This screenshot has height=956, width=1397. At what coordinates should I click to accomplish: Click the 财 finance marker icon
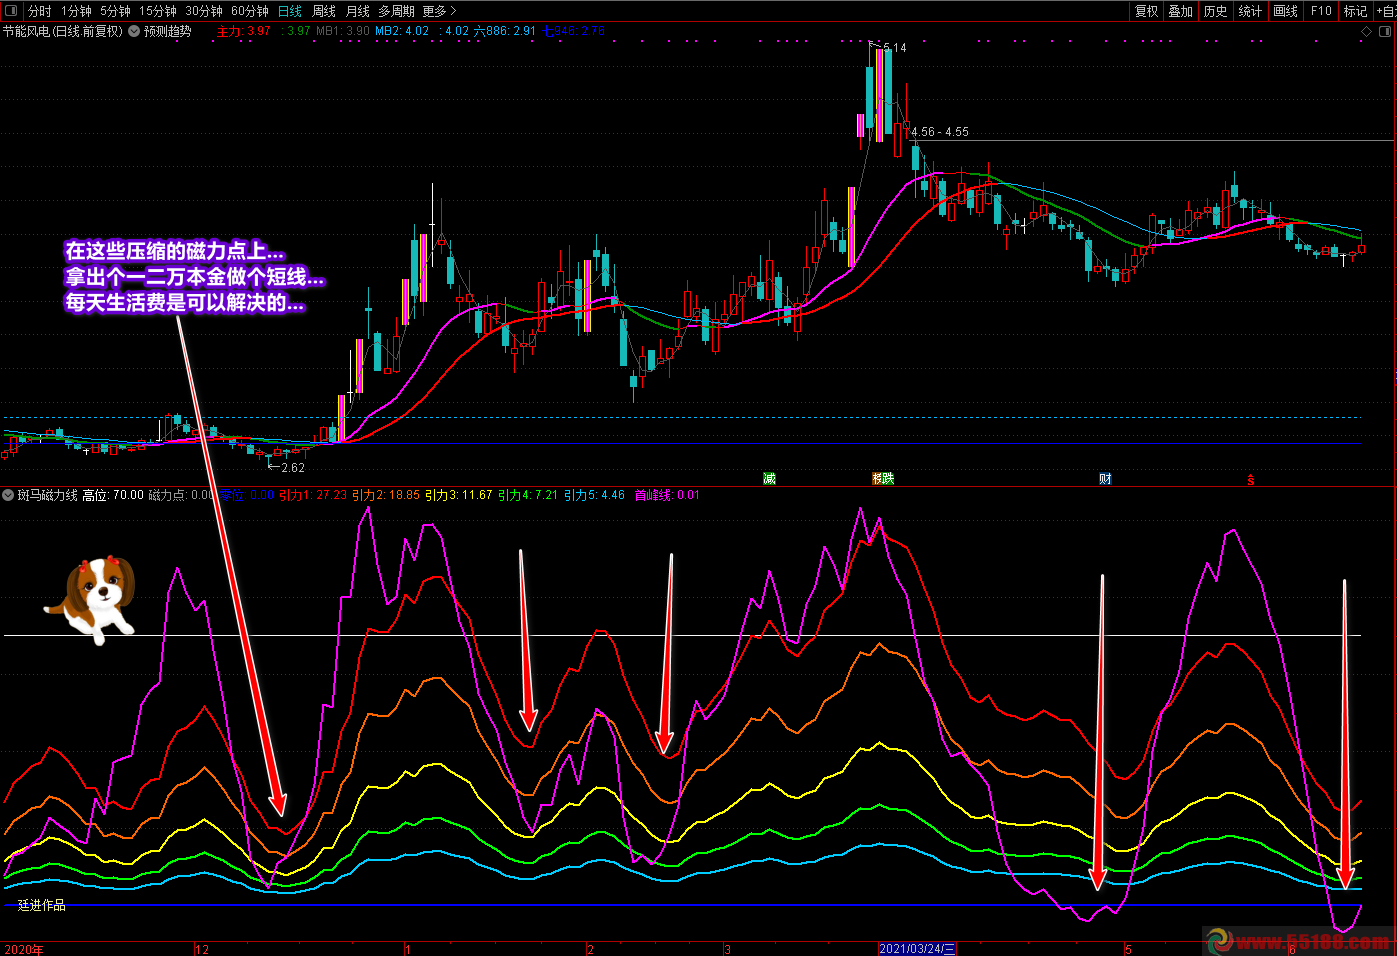click(1105, 479)
